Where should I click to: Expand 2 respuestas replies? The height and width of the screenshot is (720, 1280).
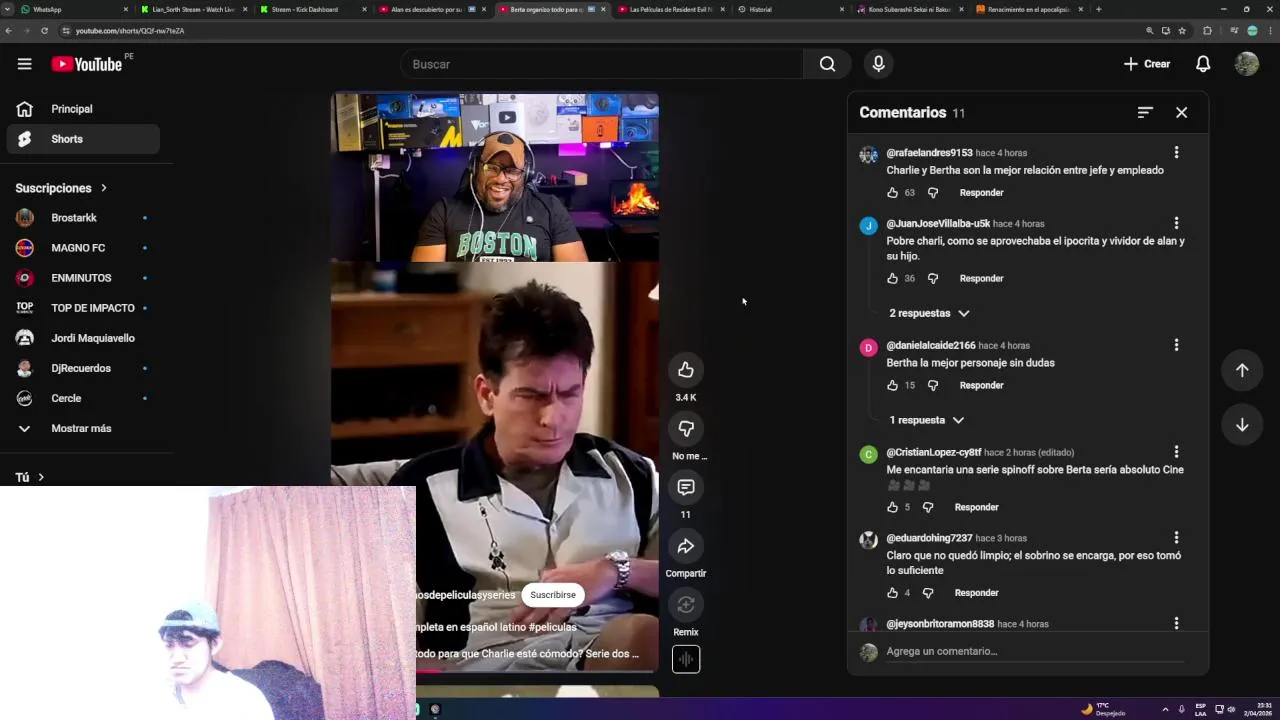pyautogui.click(x=929, y=313)
